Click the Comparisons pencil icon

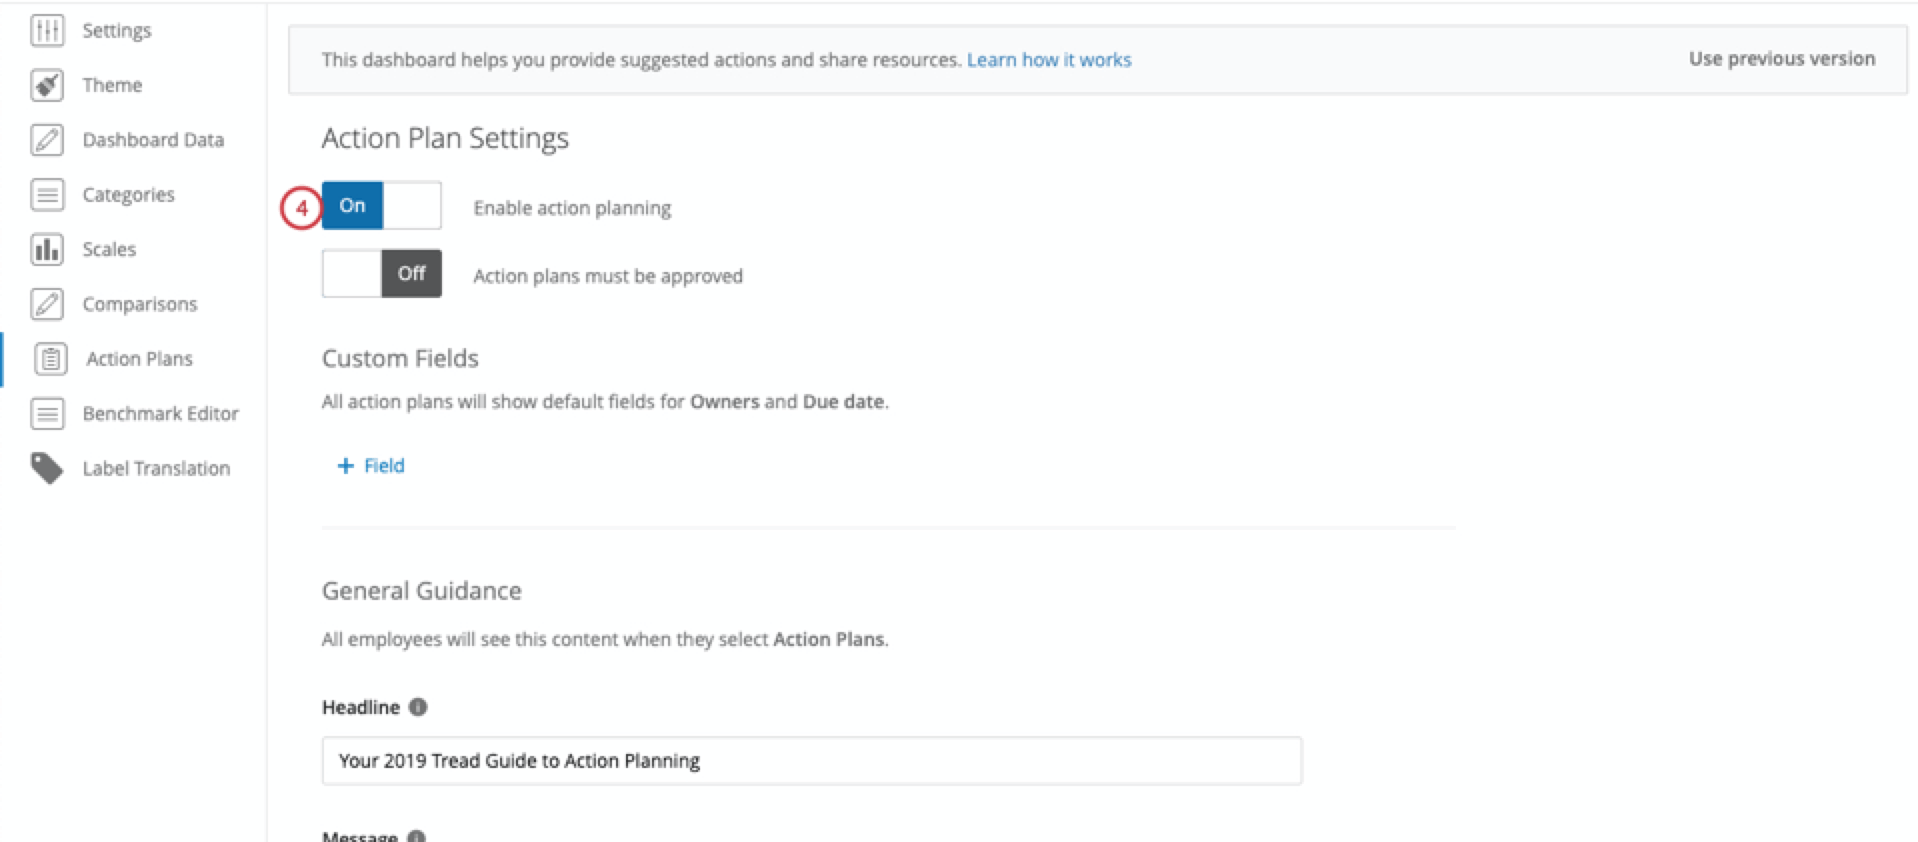point(47,304)
